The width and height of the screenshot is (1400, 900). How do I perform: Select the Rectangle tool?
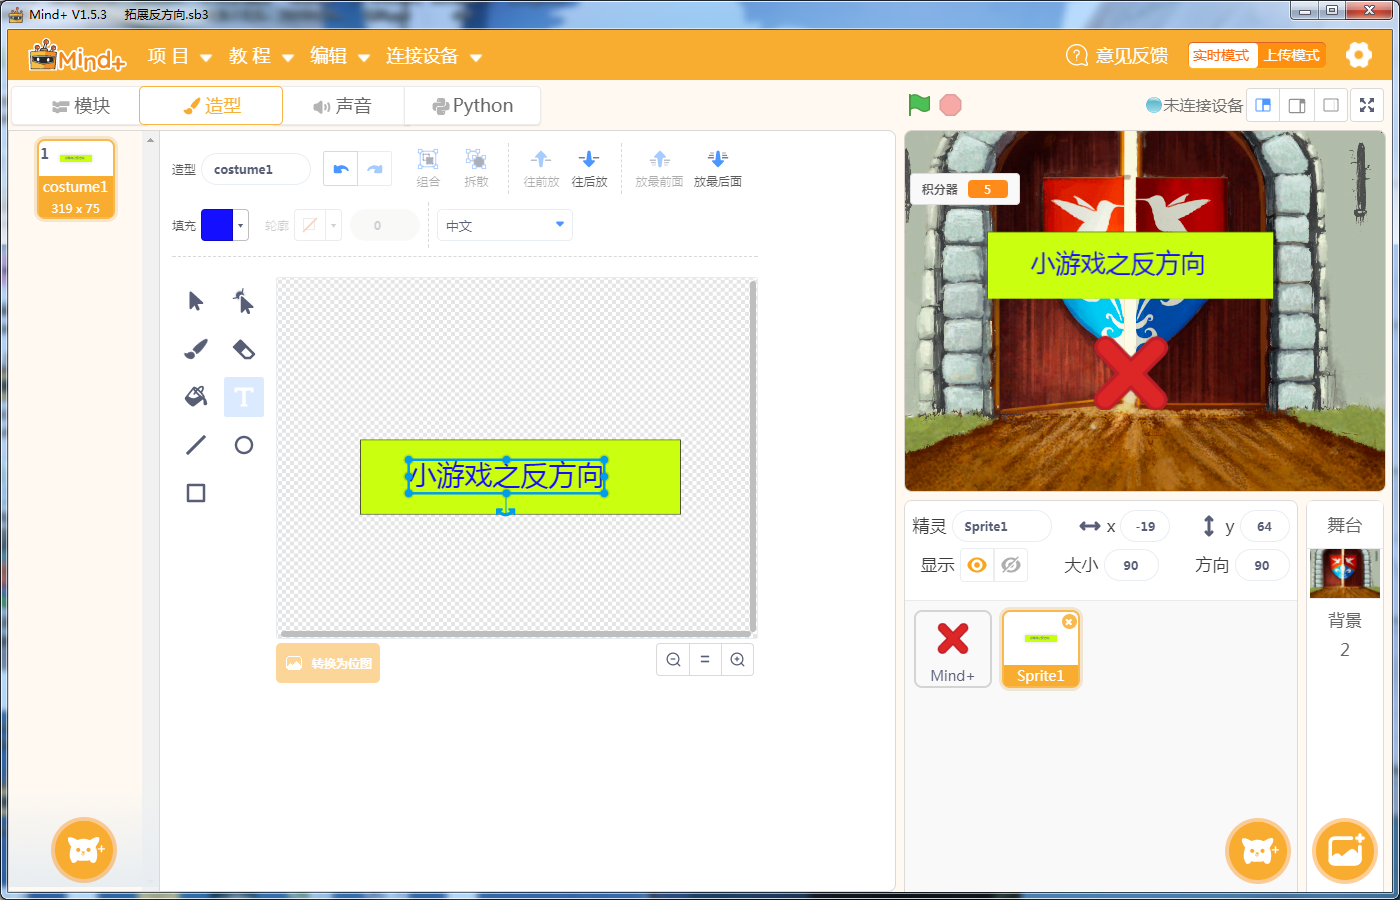(x=196, y=493)
